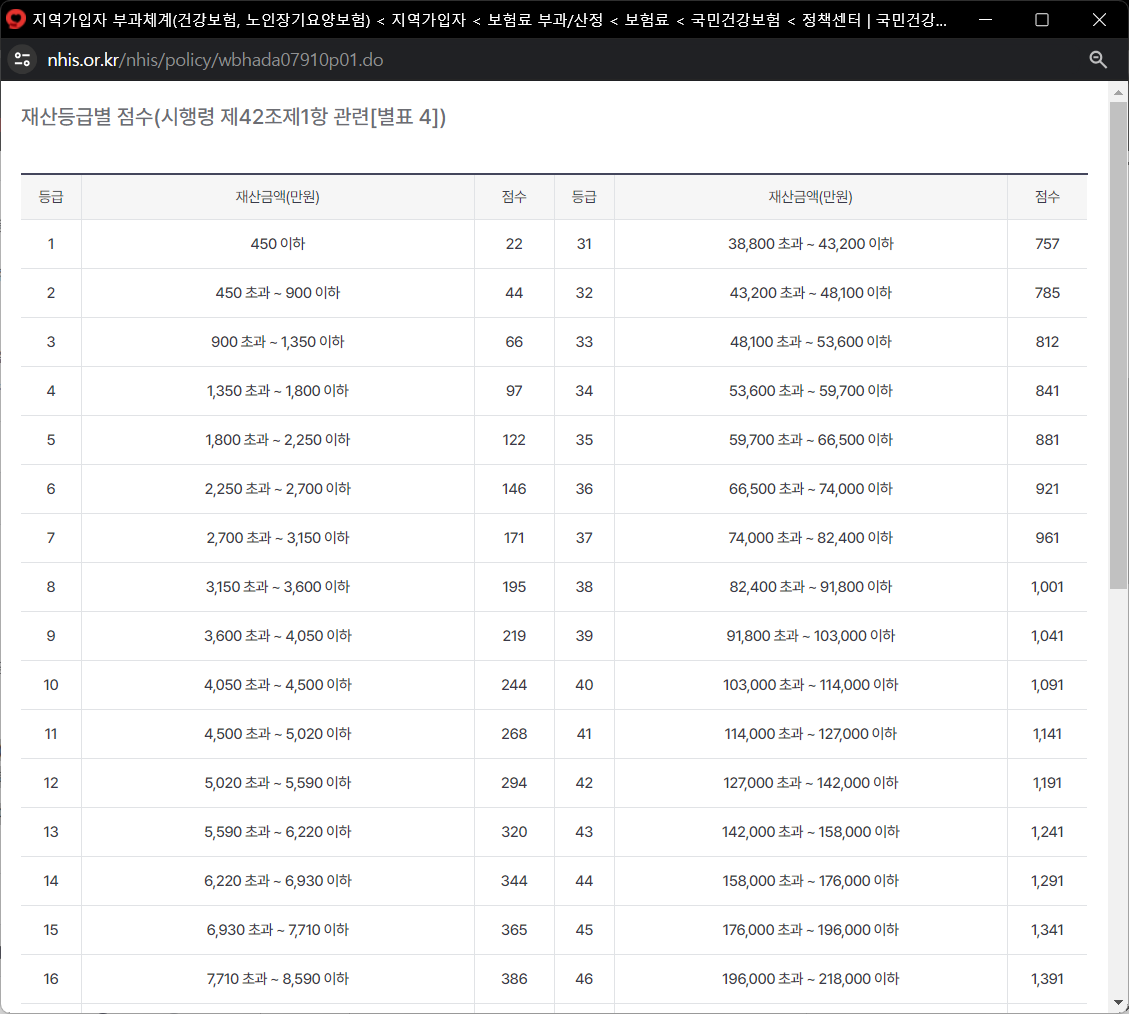The height and width of the screenshot is (1014, 1129).
Task: Click score value '881' for grade 35
Action: tap(1047, 440)
